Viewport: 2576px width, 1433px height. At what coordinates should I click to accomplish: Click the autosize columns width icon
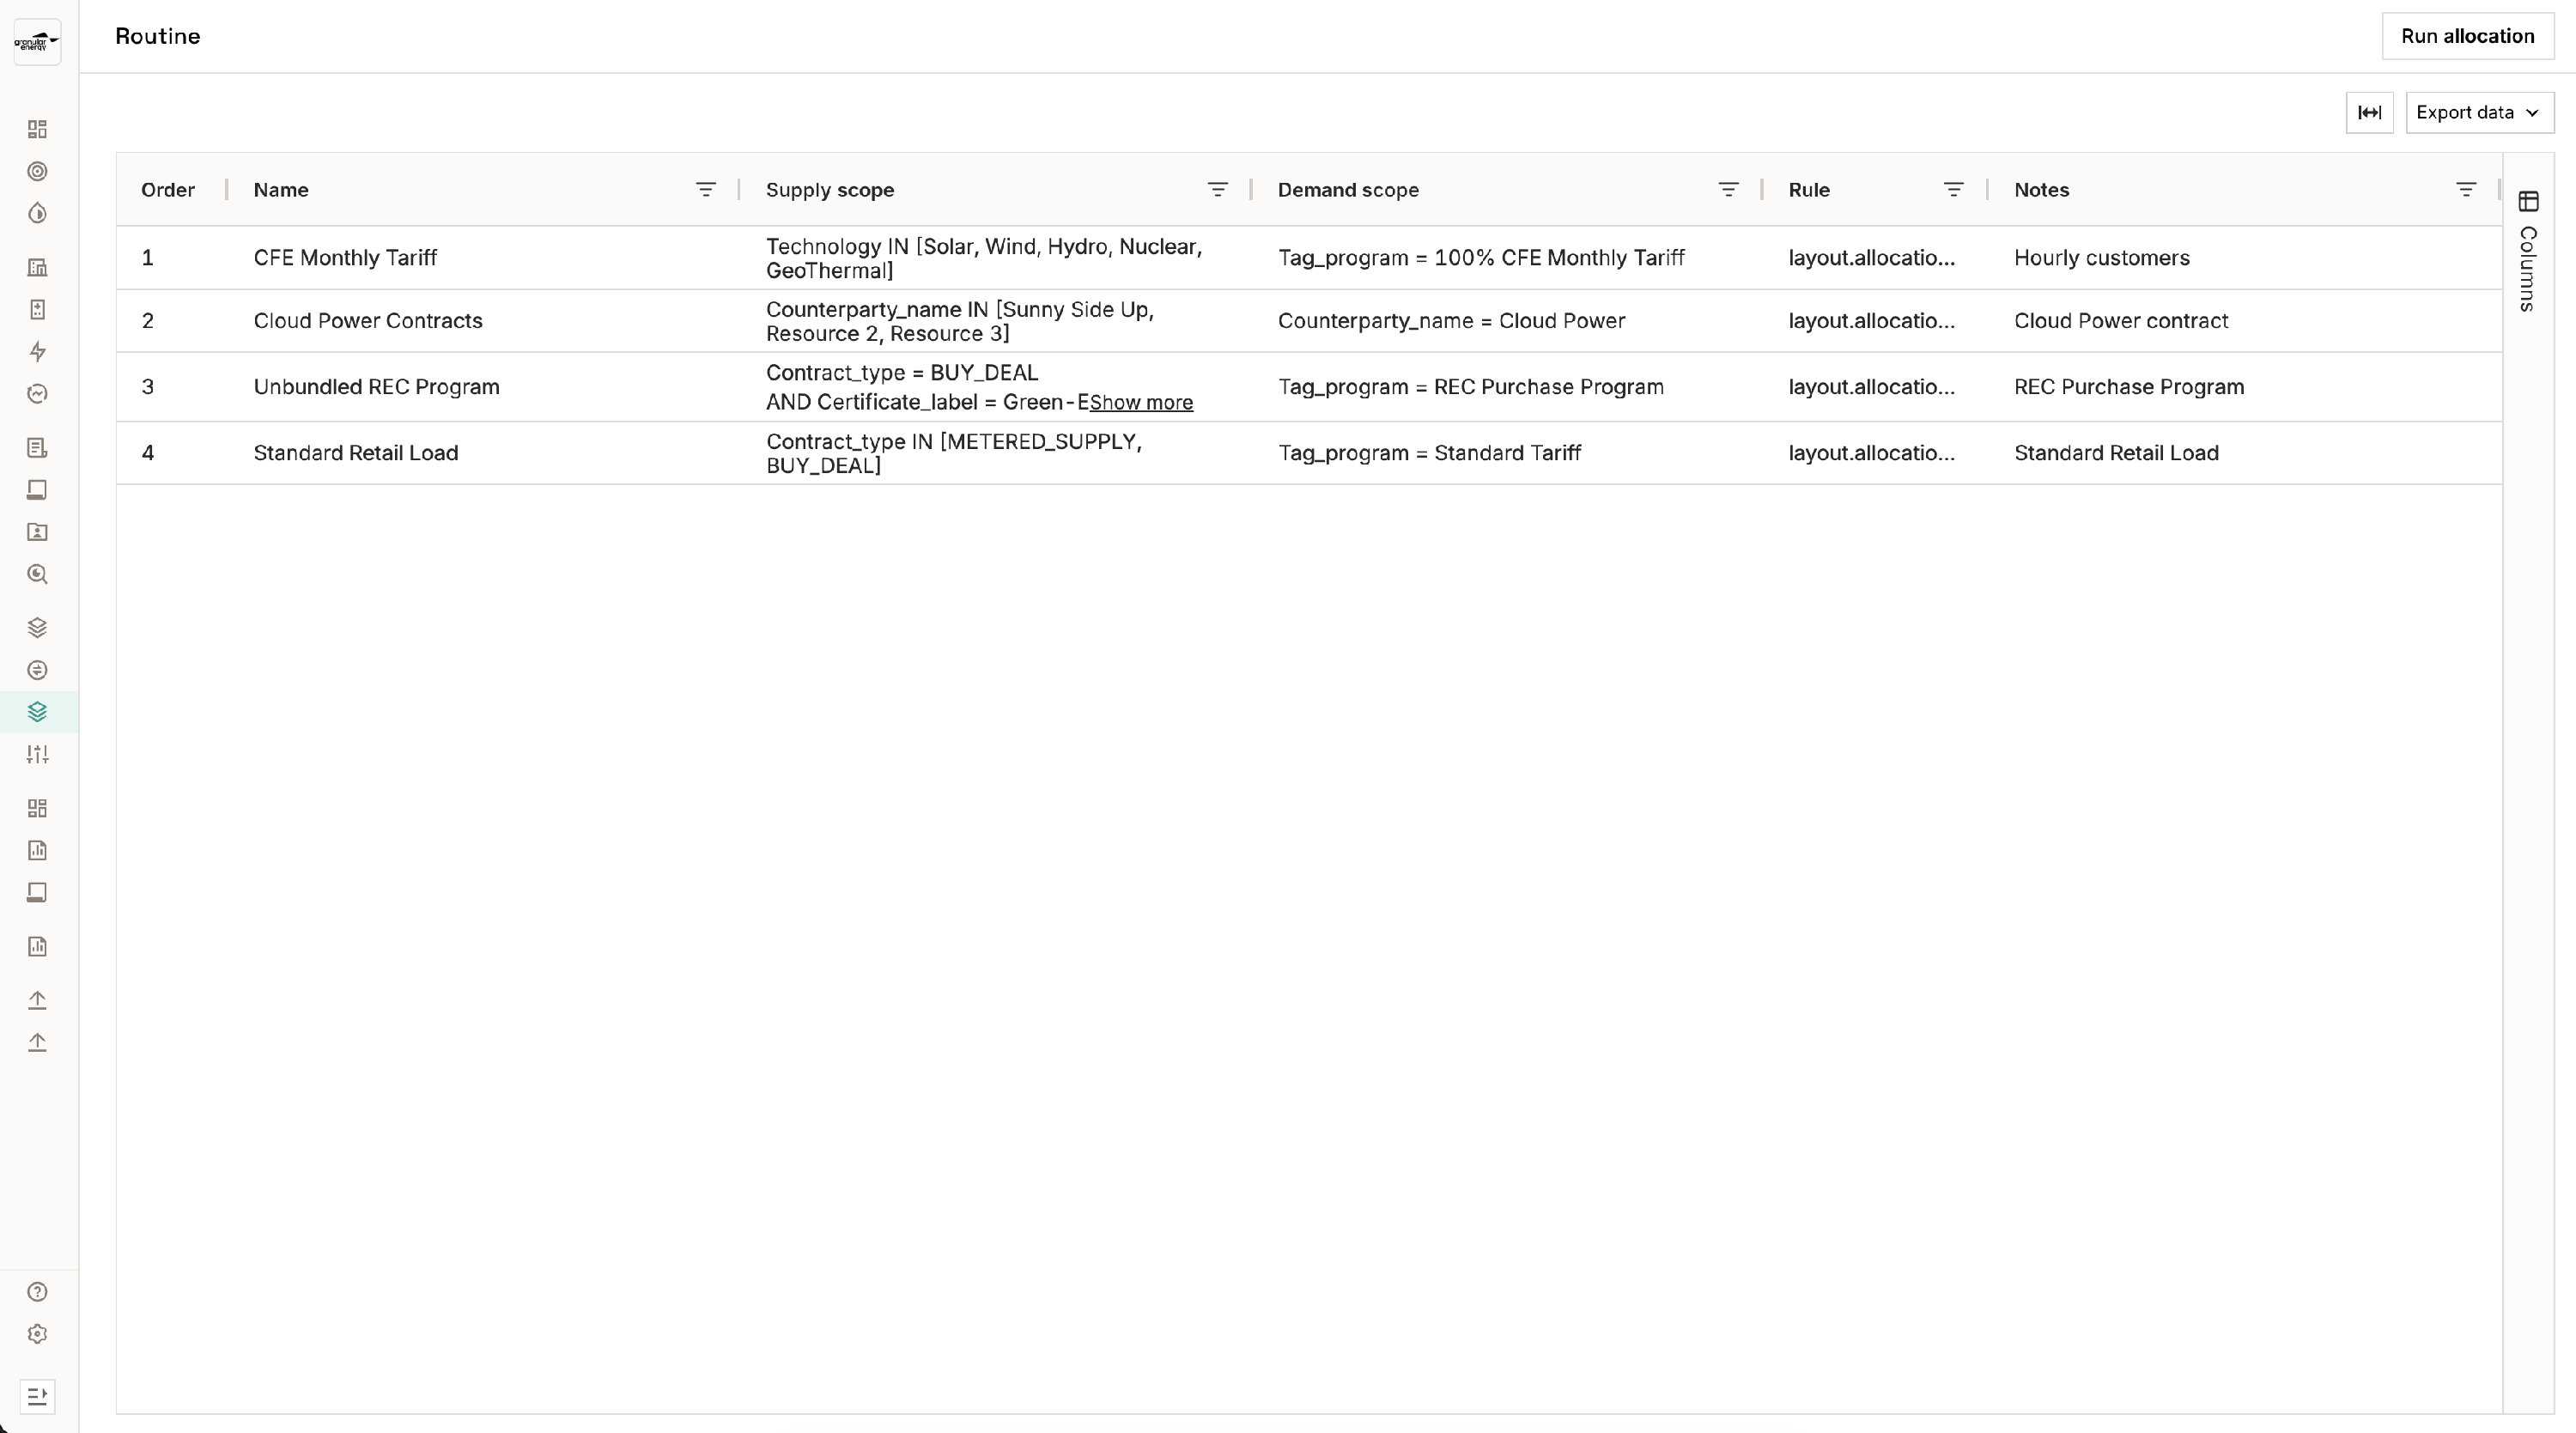click(x=2369, y=113)
